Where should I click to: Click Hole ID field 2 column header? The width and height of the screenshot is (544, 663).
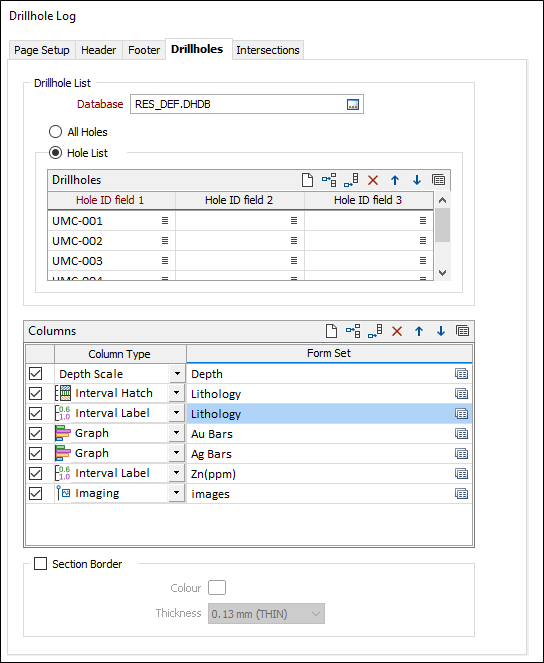(x=240, y=200)
